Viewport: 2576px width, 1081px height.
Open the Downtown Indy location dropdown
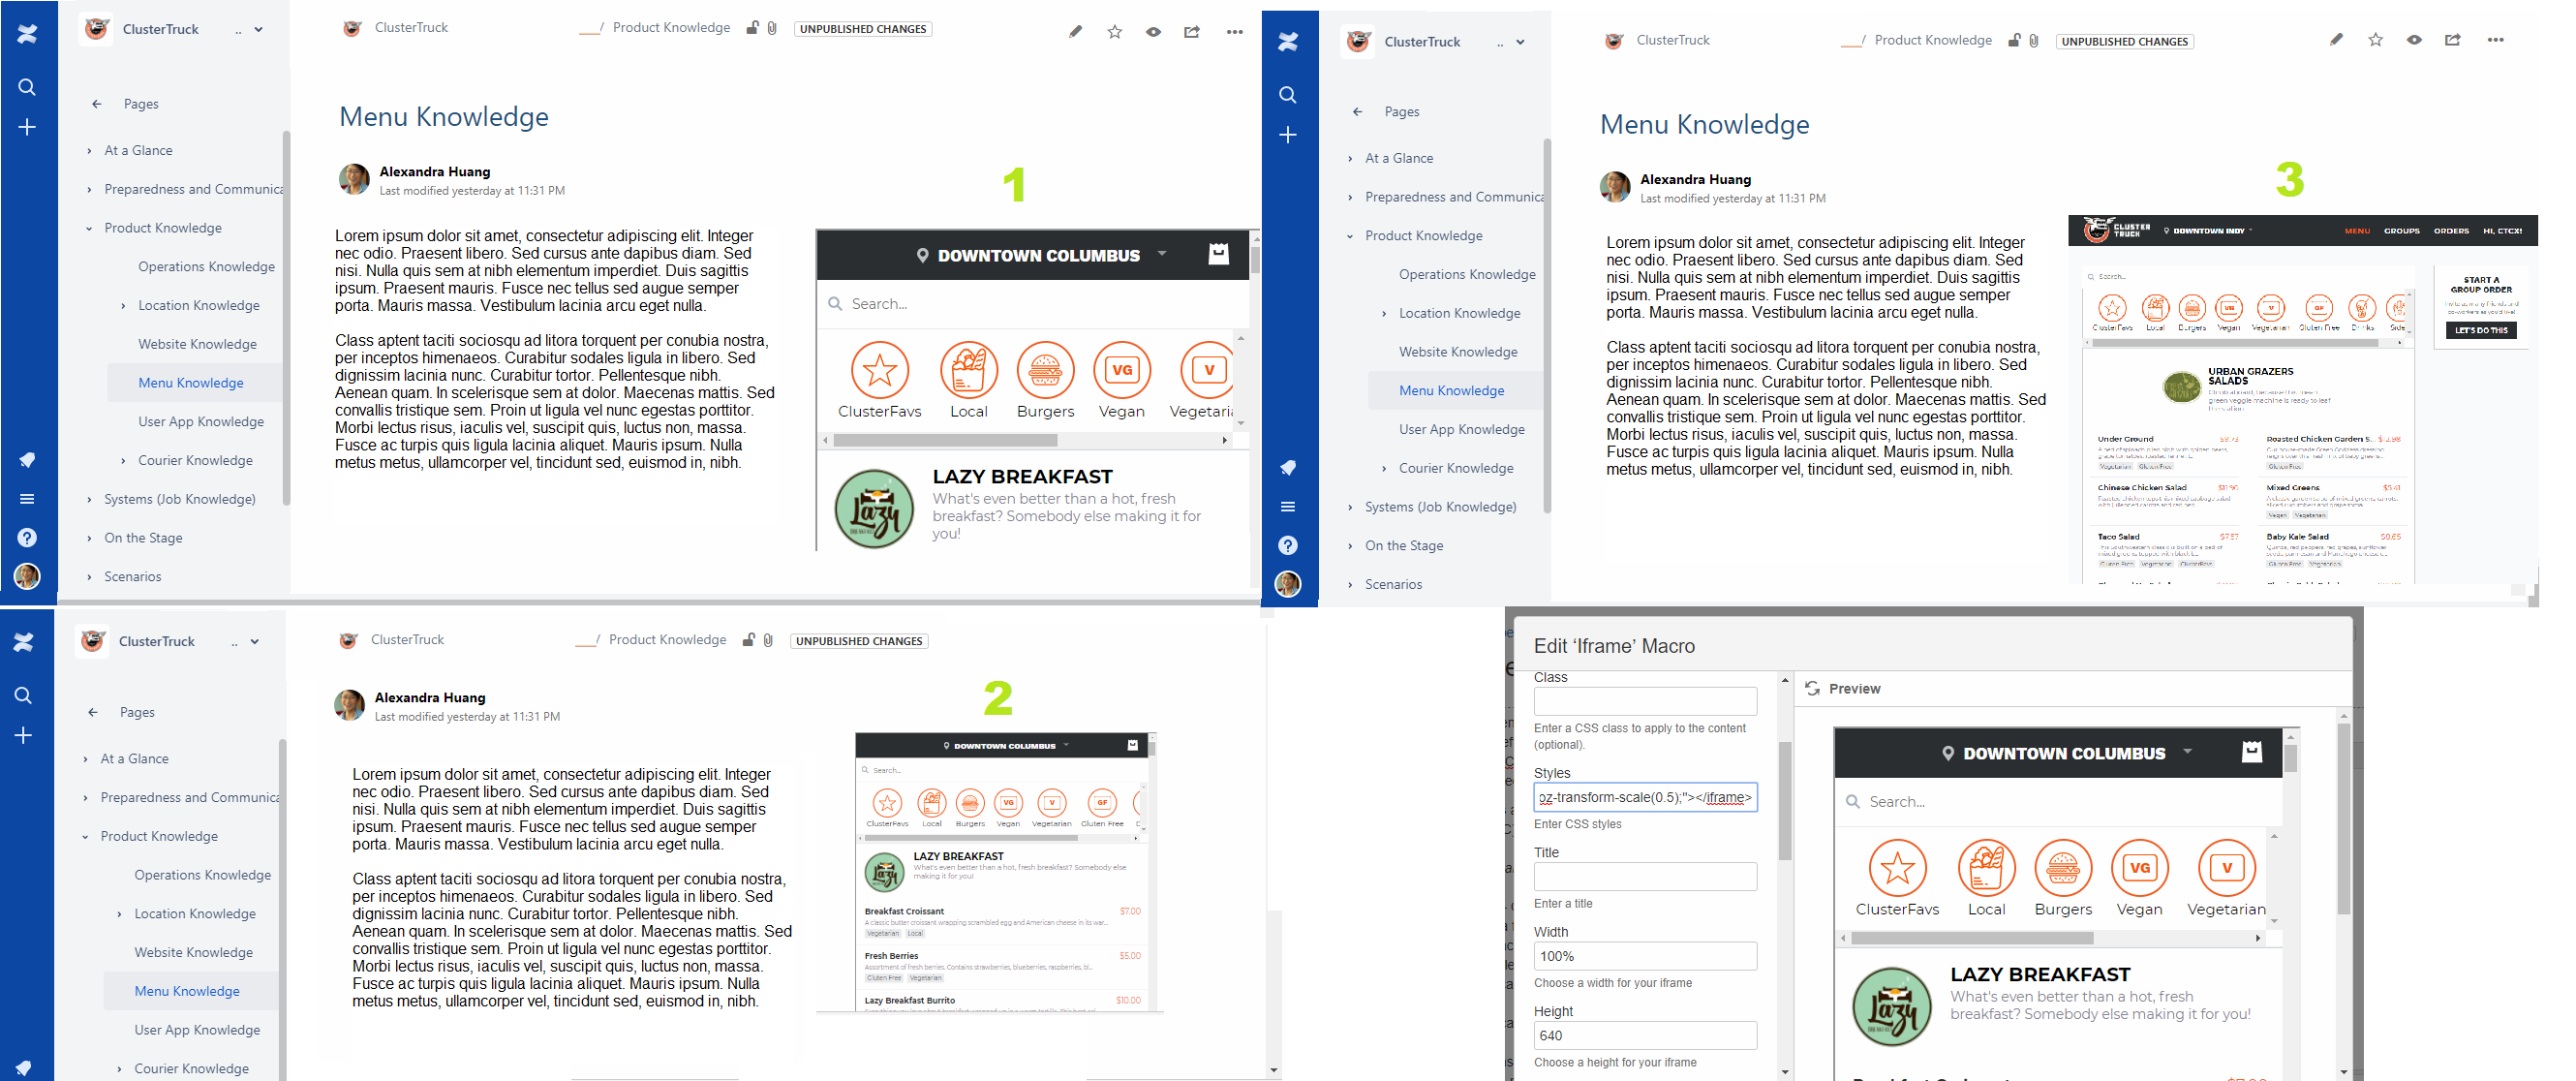[2208, 230]
